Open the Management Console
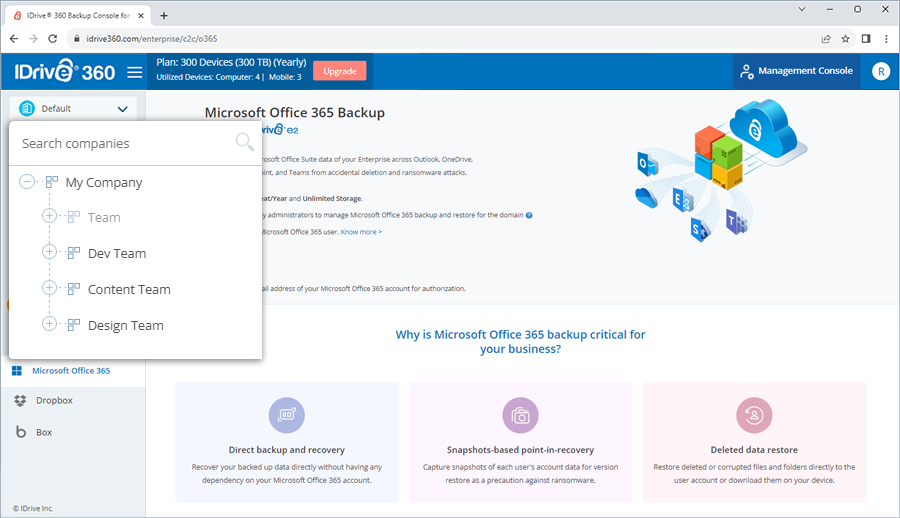Viewport: 900px width, 518px height. click(x=796, y=71)
